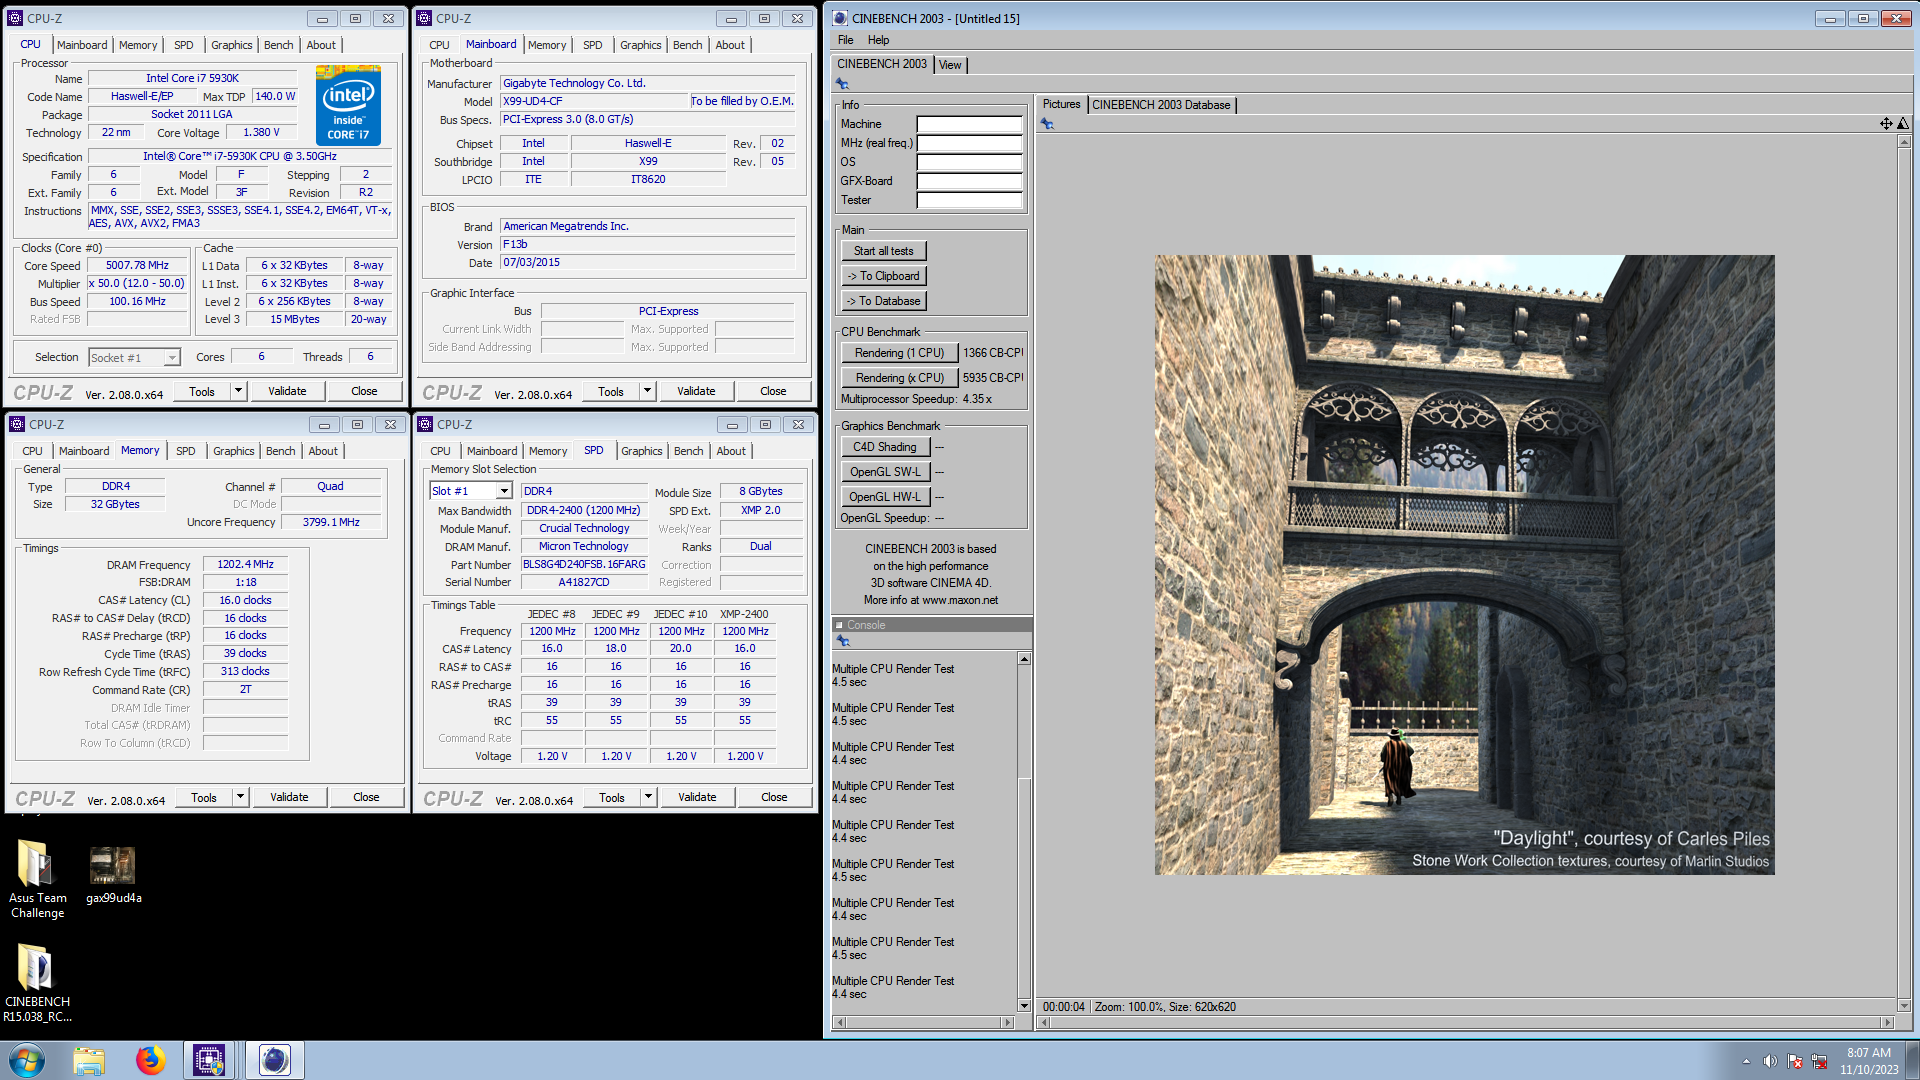The width and height of the screenshot is (1920, 1080).
Task: Click the rendered Daylight picture
Action: click(x=1465, y=565)
